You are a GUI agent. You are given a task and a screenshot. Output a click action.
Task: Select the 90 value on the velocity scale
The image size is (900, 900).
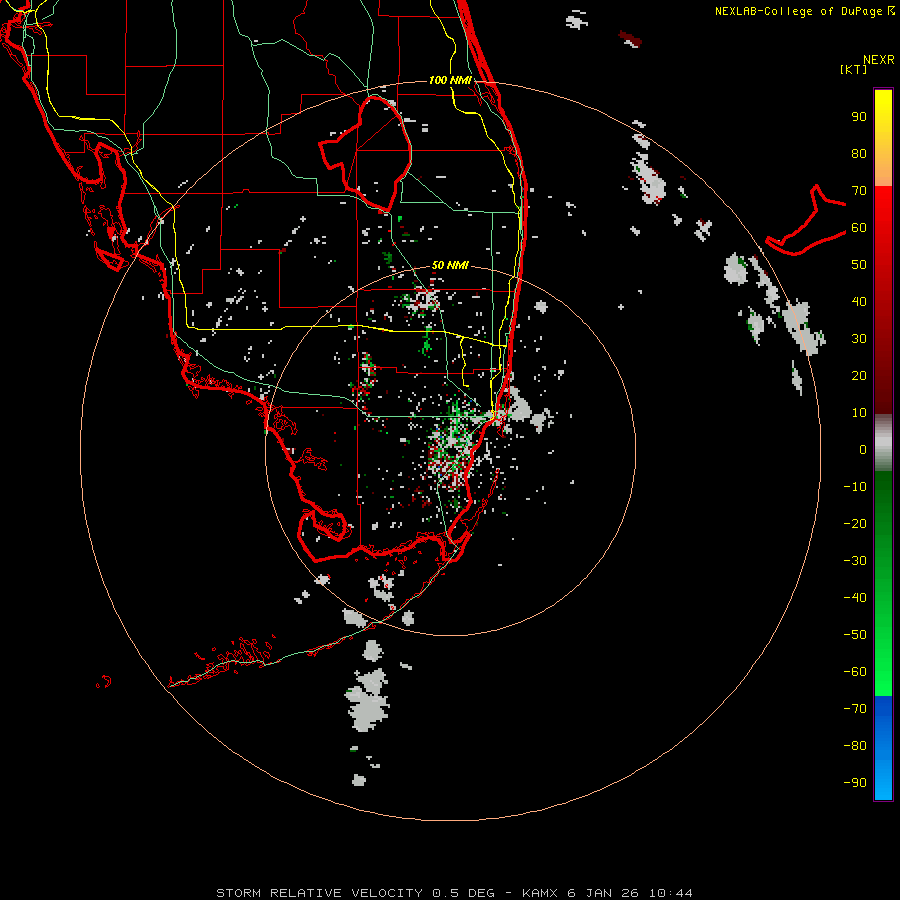tap(859, 117)
